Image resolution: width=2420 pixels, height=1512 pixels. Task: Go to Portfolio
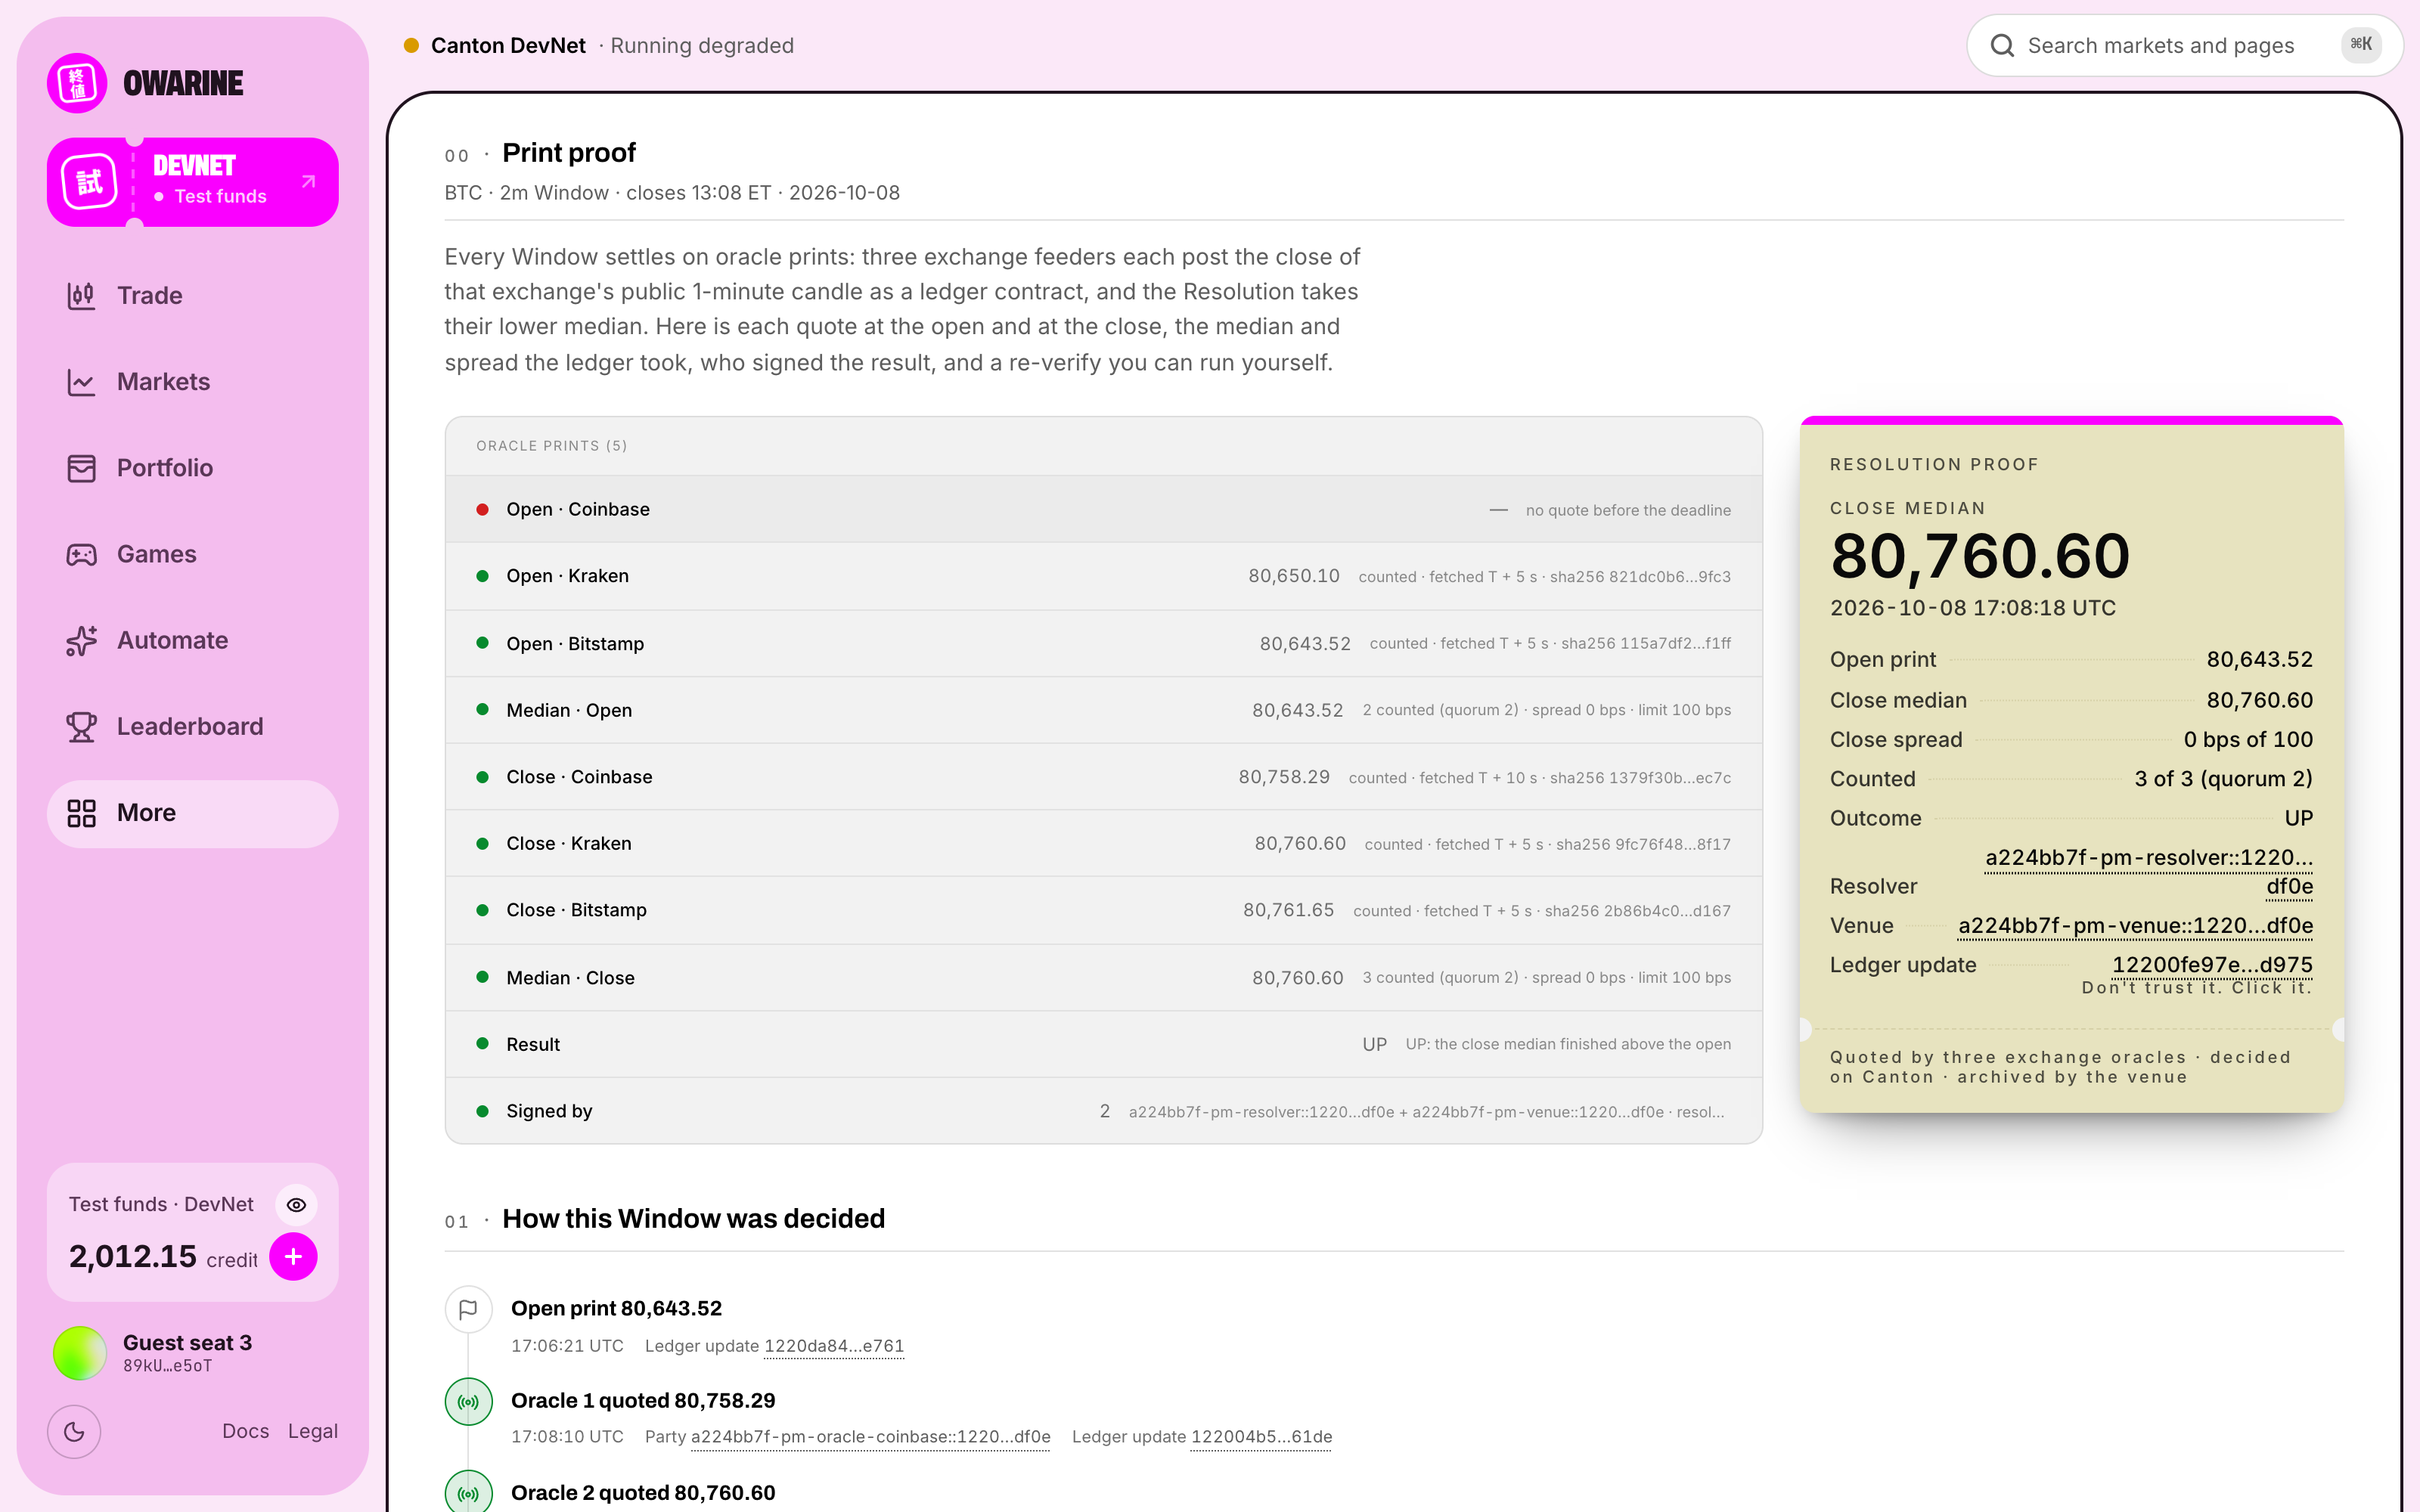click(192, 468)
